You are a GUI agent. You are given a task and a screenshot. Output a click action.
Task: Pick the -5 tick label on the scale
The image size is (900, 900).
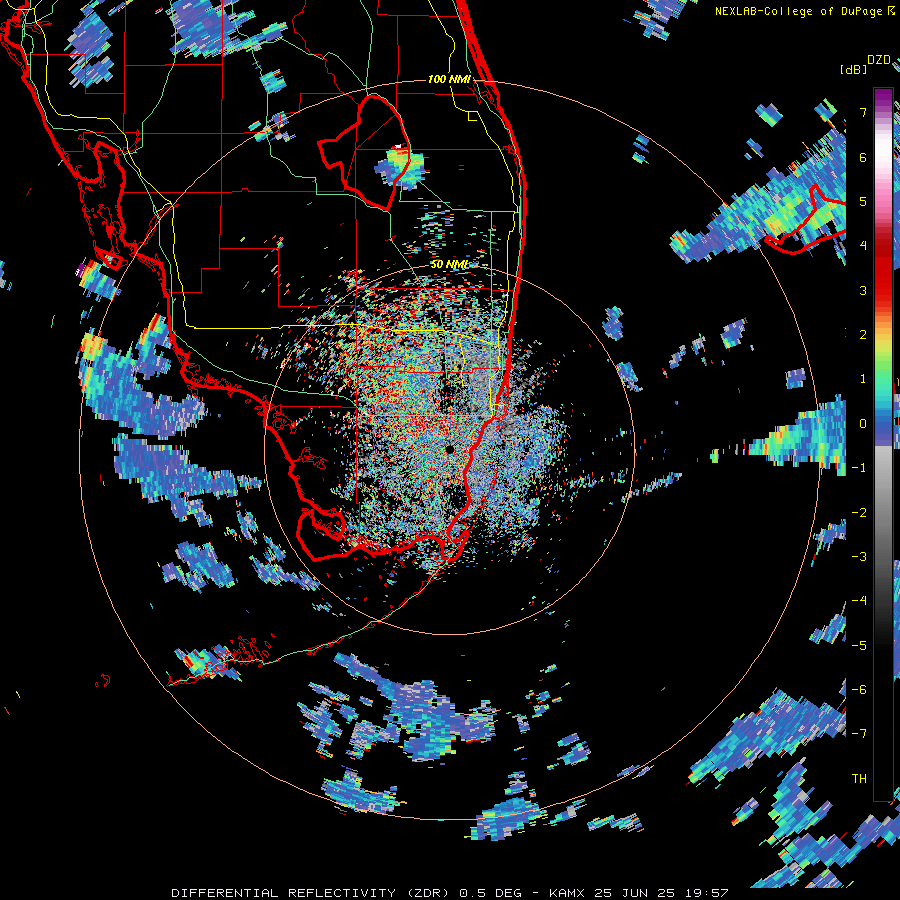(859, 646)
